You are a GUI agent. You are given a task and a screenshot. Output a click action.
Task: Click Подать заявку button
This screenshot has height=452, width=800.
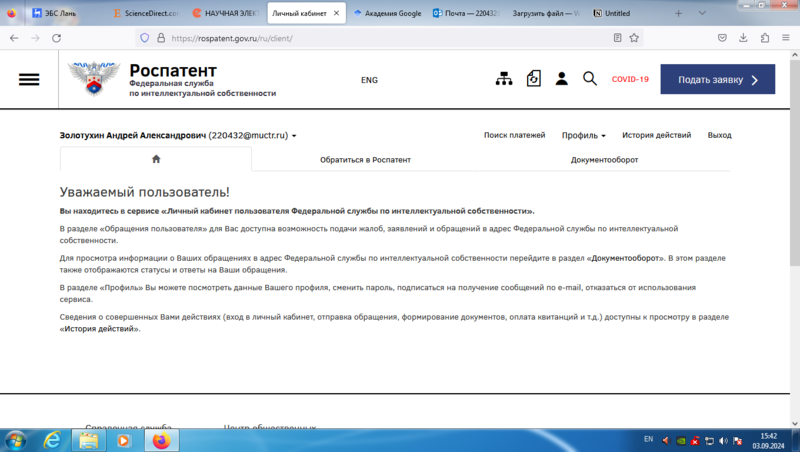pos(717,79)
